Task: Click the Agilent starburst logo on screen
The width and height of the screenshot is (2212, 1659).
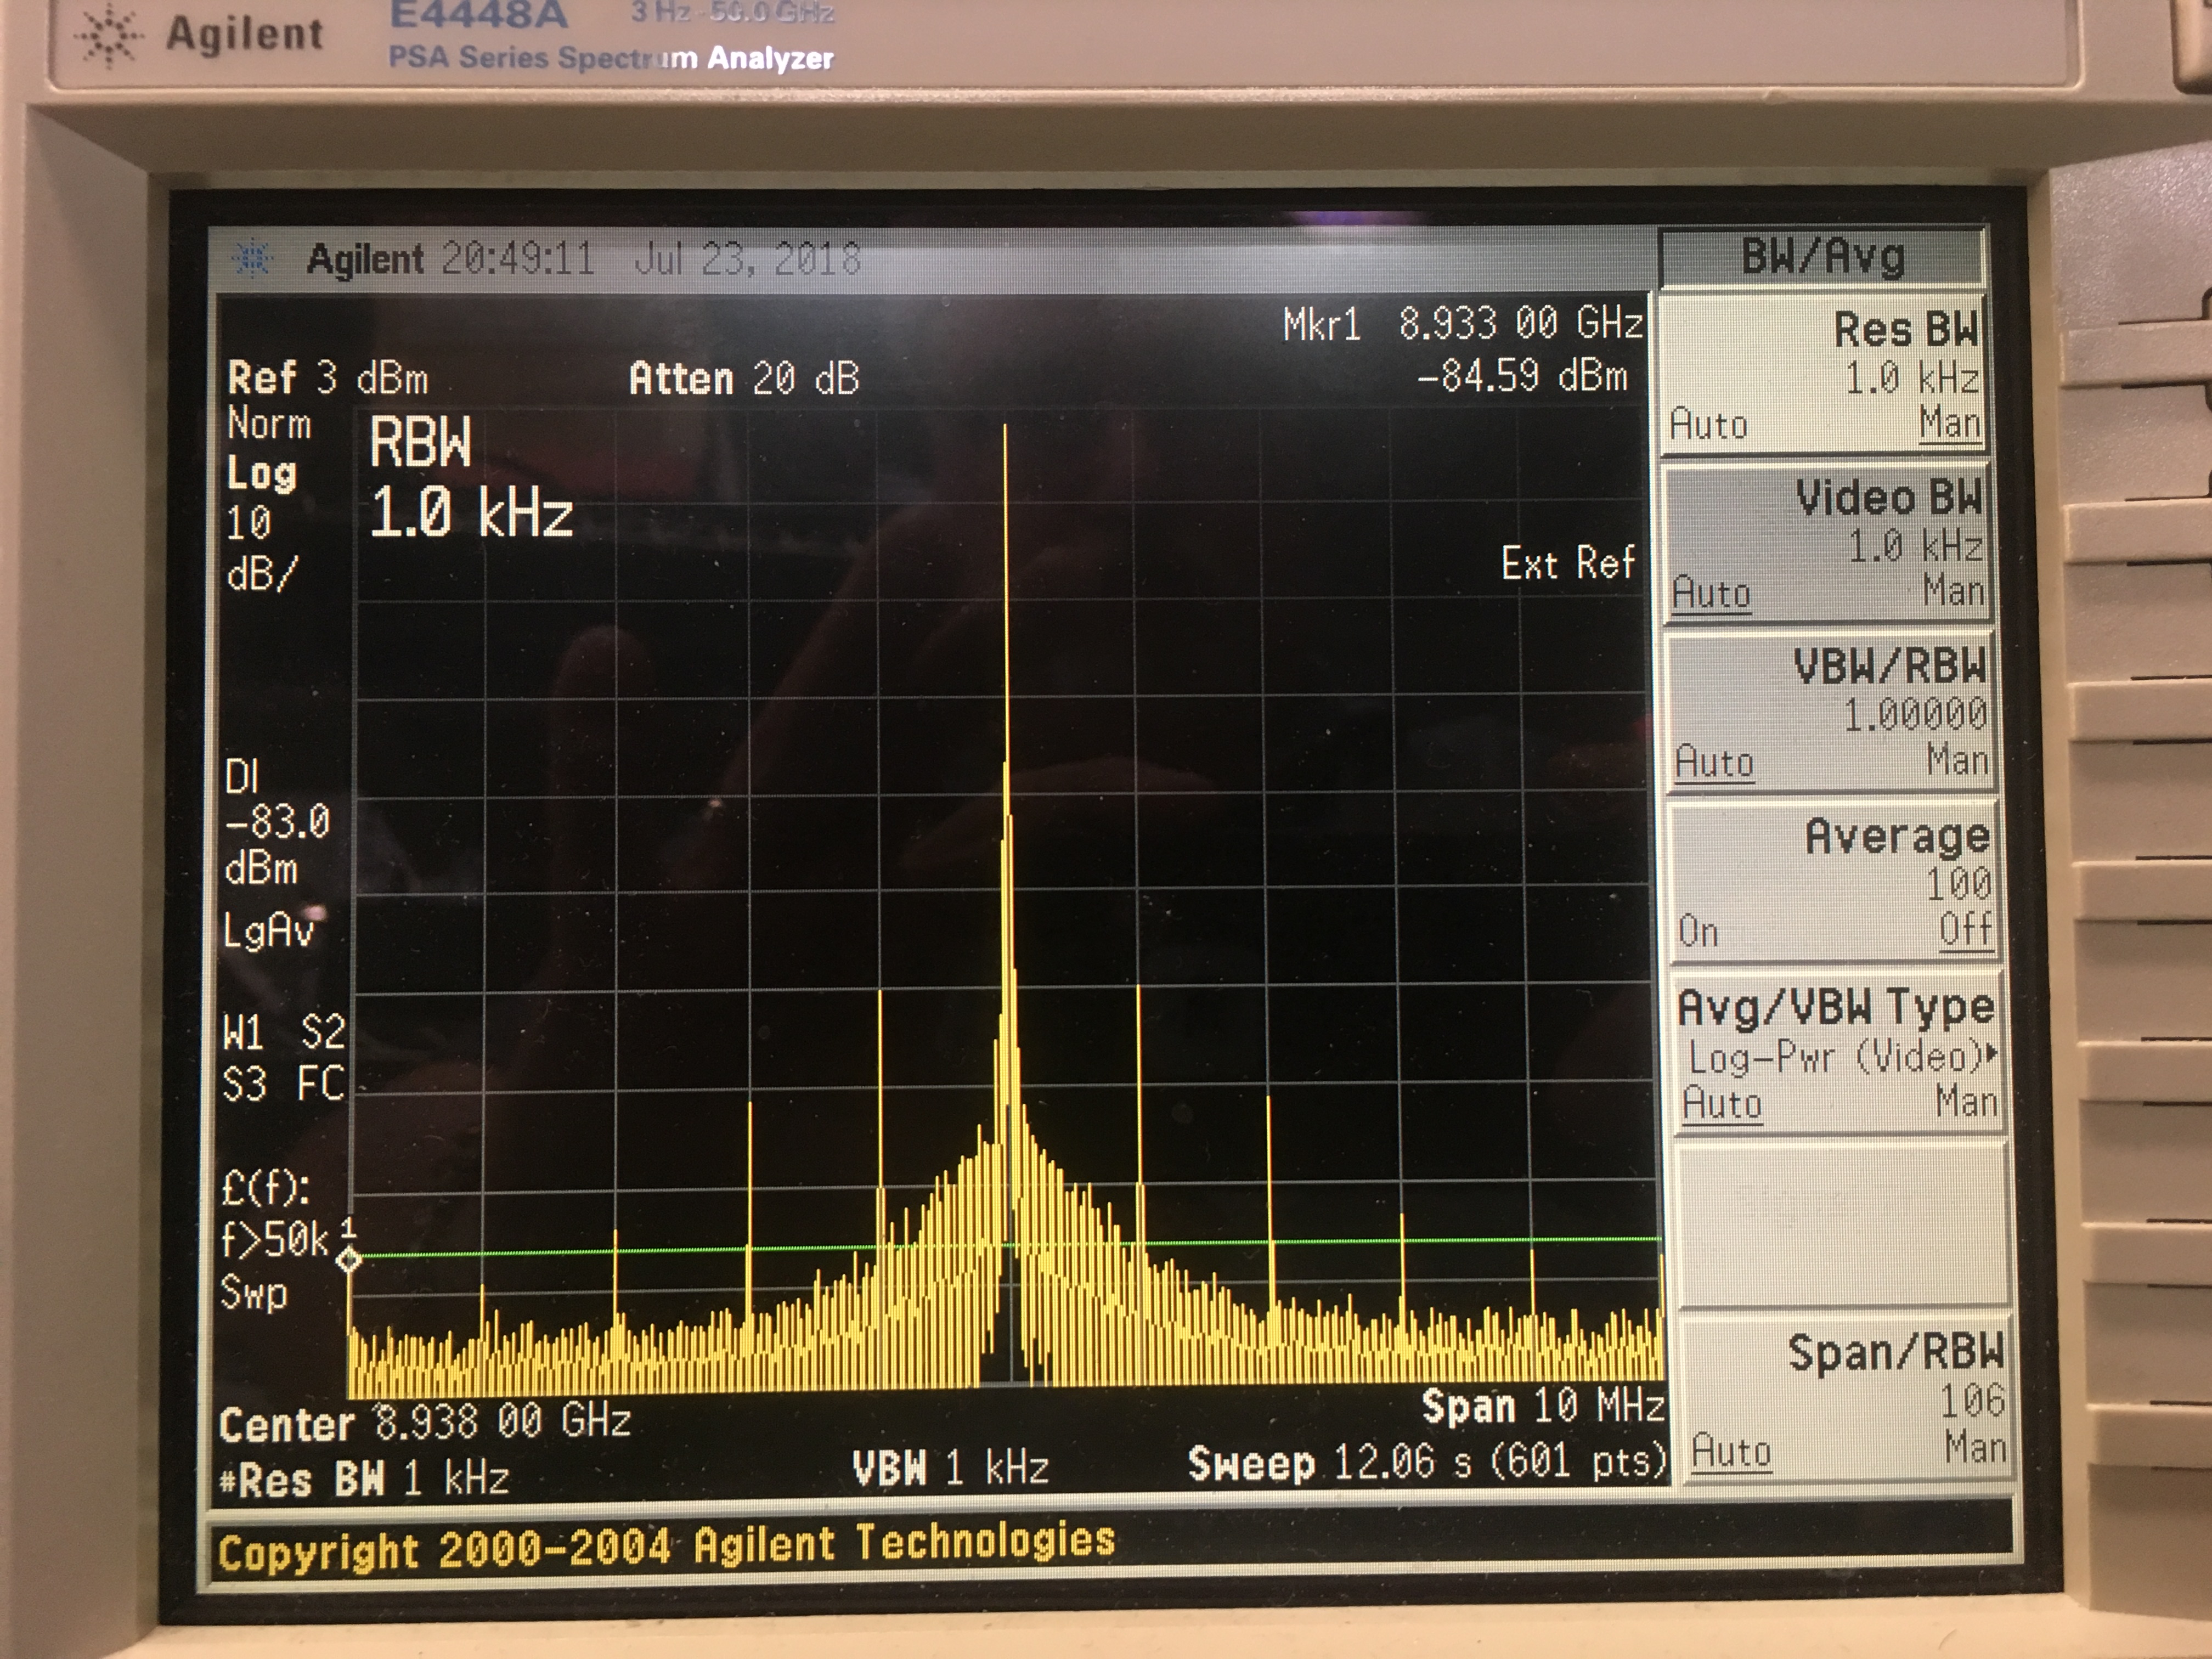Action: coord(252,259)
